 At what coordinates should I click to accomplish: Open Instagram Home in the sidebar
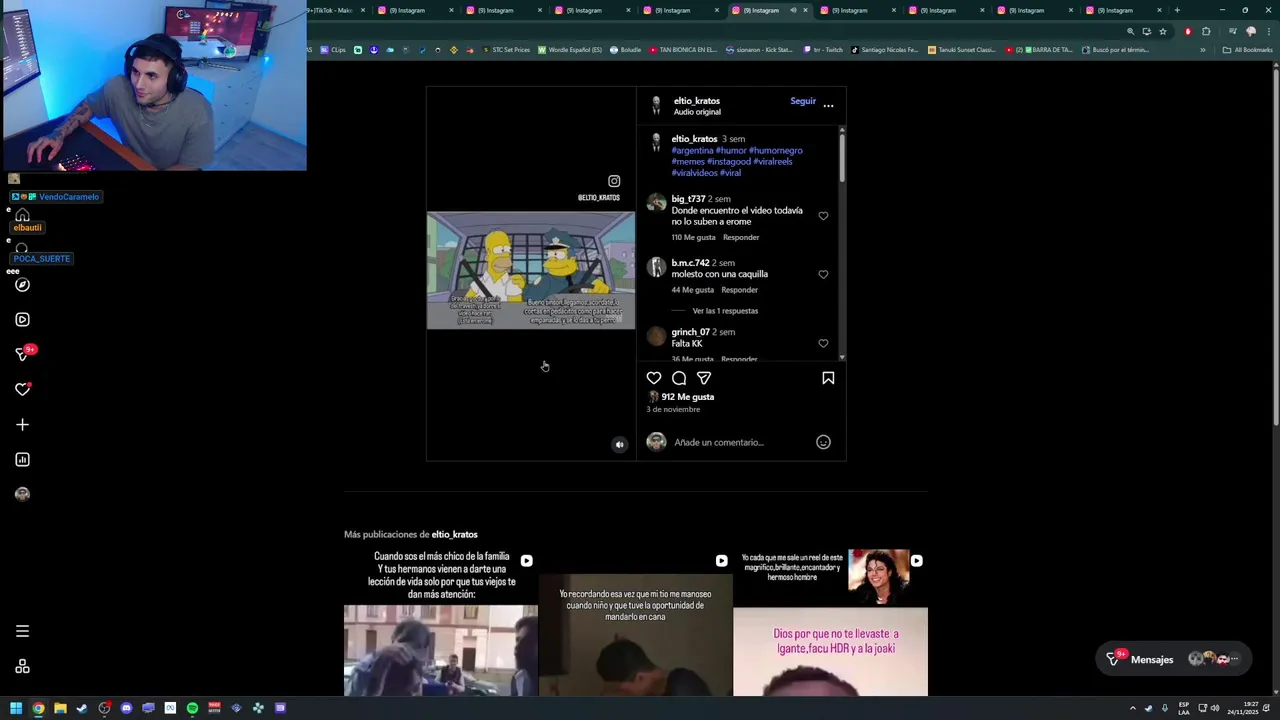pyautogui.click(x=22, y=215)
